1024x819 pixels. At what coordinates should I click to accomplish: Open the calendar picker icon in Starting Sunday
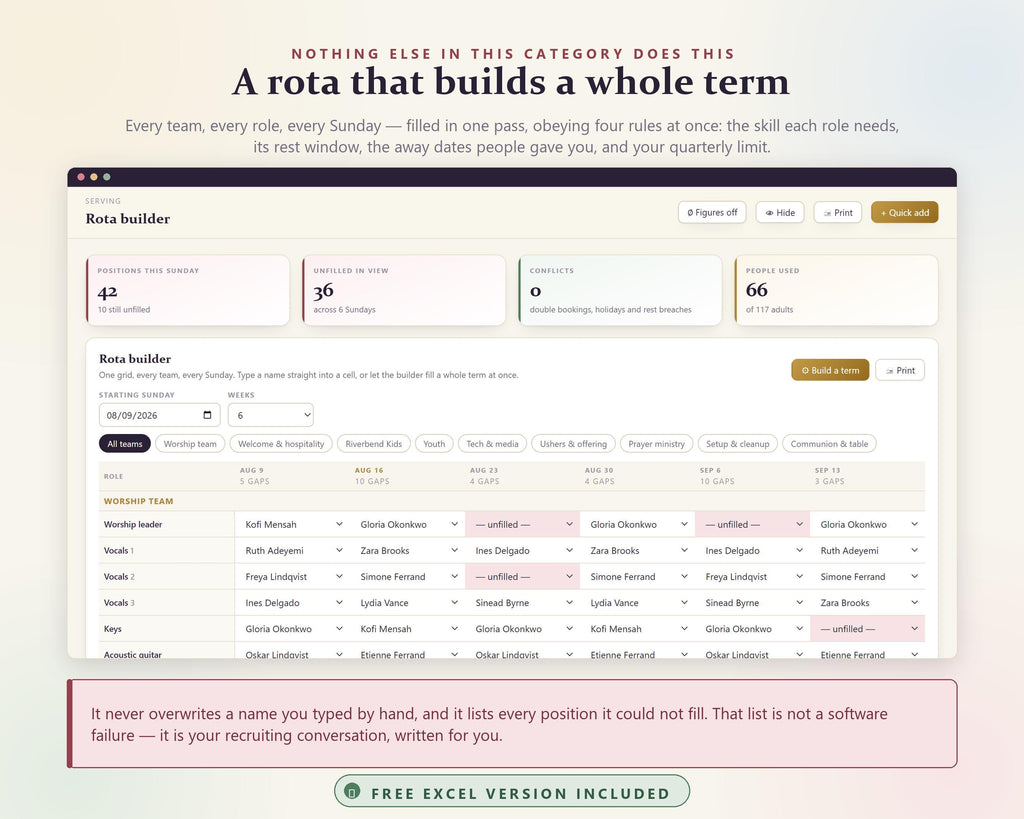pos(207,415)
